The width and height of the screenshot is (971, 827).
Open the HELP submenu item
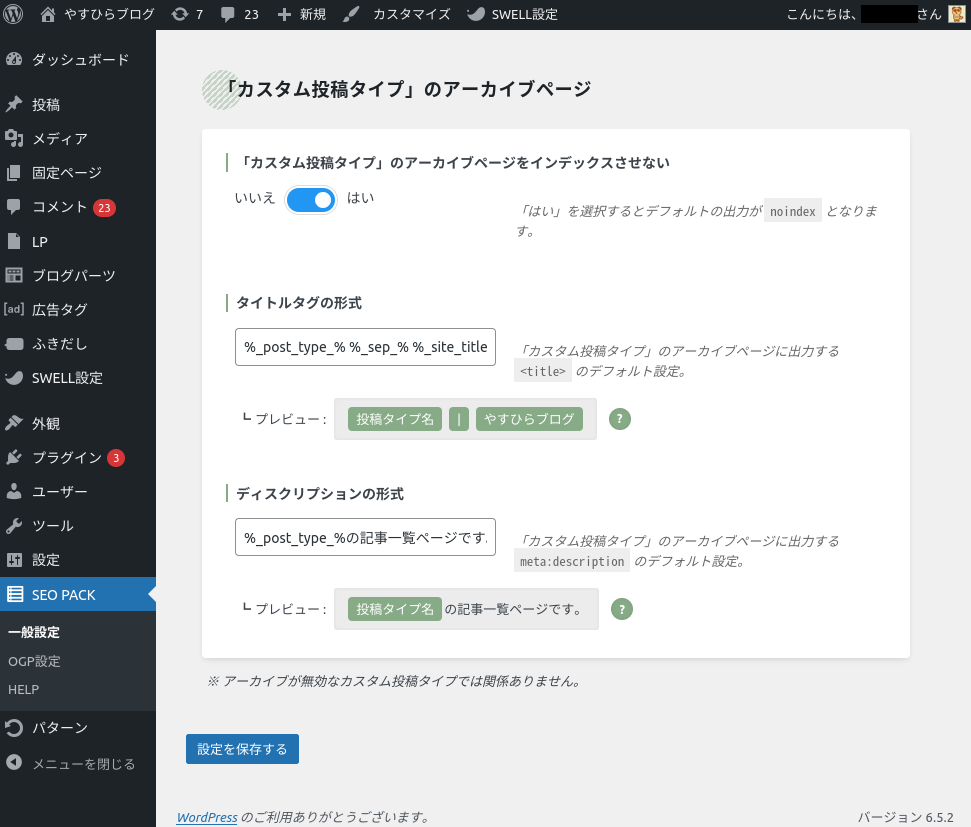[23, 690]
